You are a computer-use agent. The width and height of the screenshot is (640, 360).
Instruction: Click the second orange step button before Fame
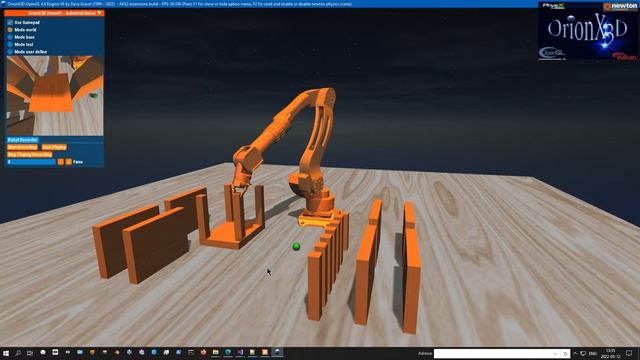[x=69, y=162]
